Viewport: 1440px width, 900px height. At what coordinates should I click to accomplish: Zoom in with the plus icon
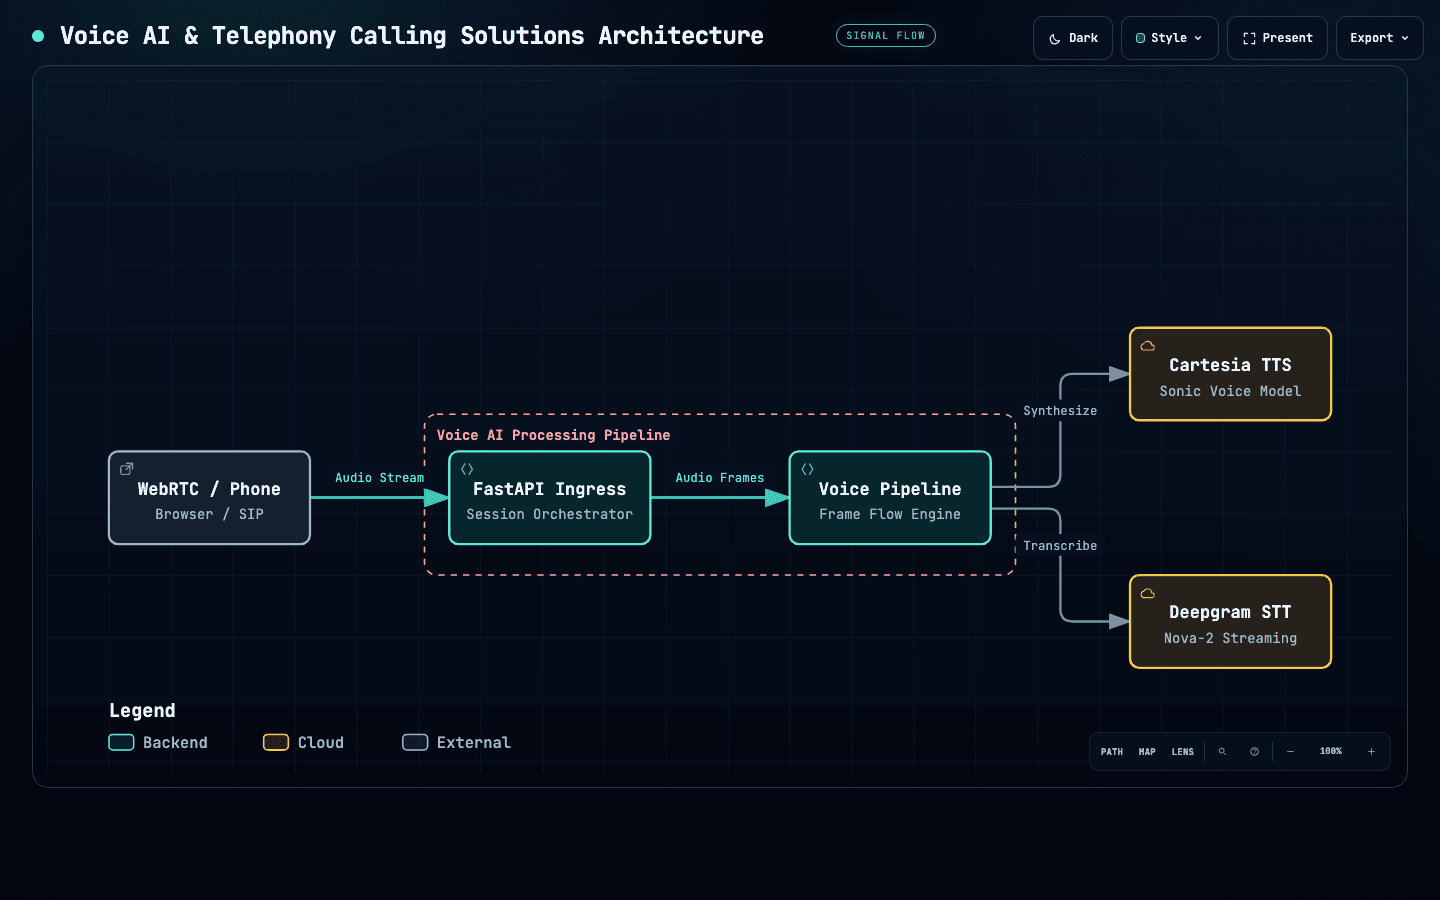click(1371, 752)
